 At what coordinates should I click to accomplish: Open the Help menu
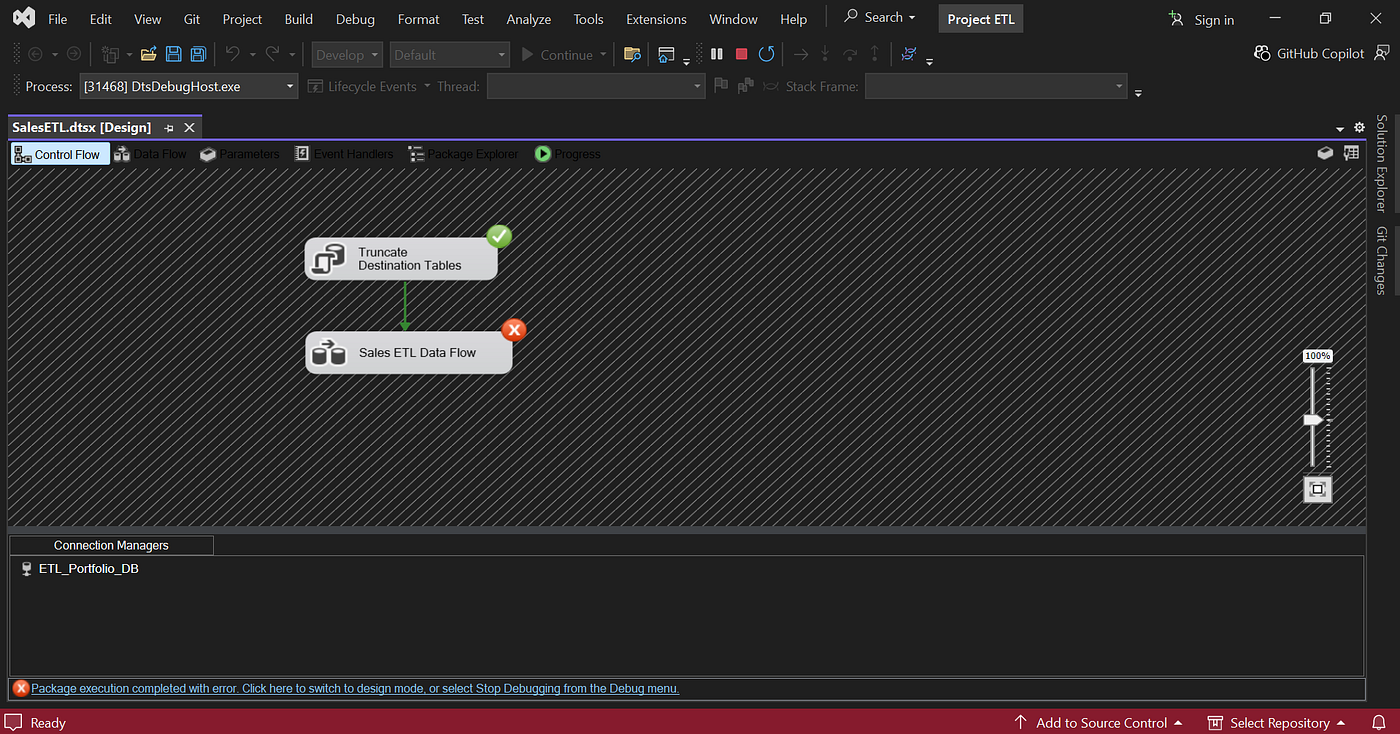click(793, 19)
